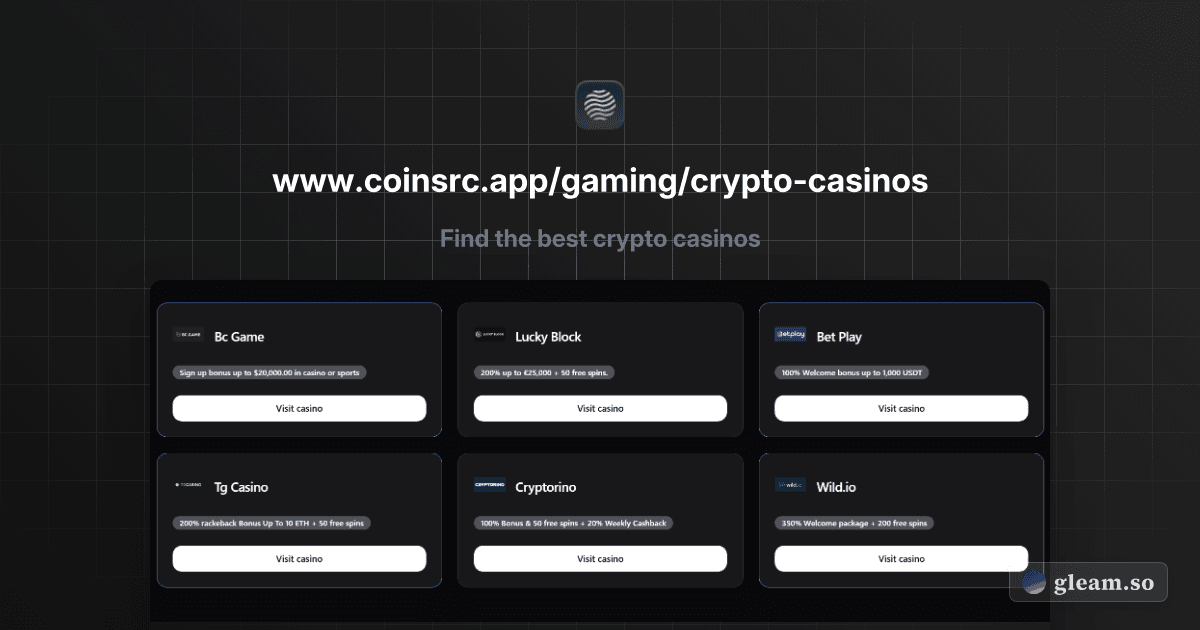Click the Cryptorino logo icon

(x=489, y=485)
